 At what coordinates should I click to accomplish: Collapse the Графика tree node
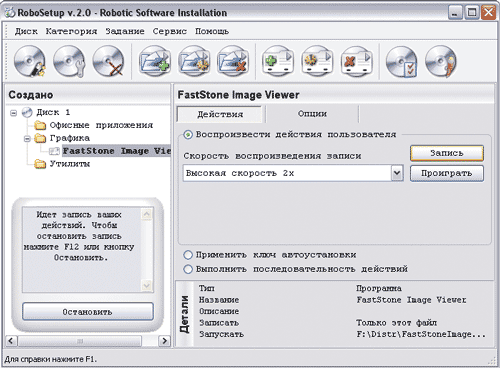click(27, 139)
